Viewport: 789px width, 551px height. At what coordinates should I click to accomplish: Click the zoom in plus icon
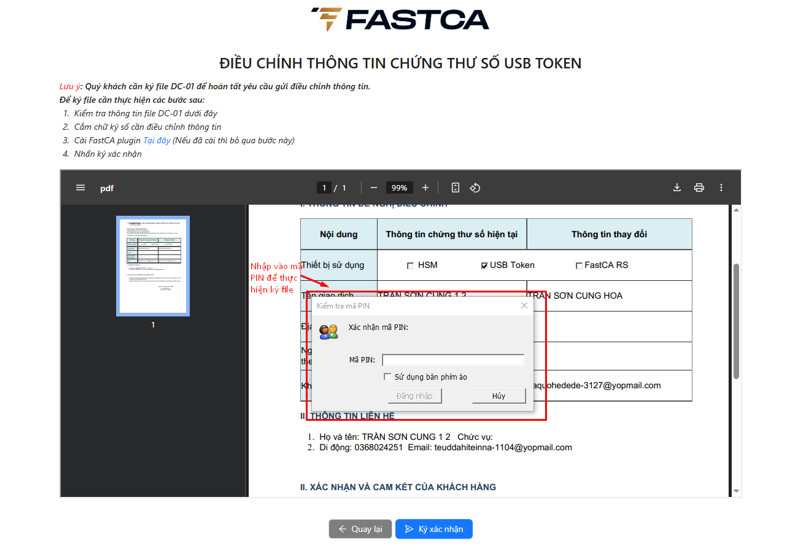click(x=425, y=188)
